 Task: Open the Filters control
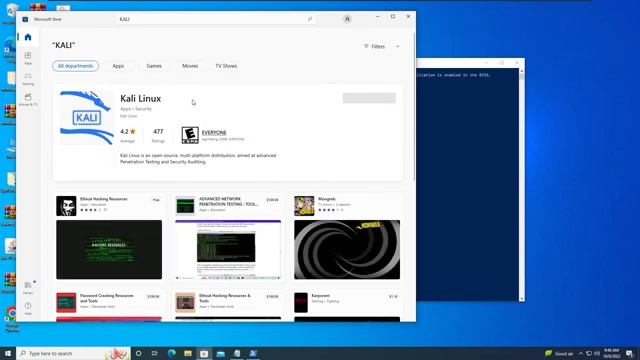(374, 47)
